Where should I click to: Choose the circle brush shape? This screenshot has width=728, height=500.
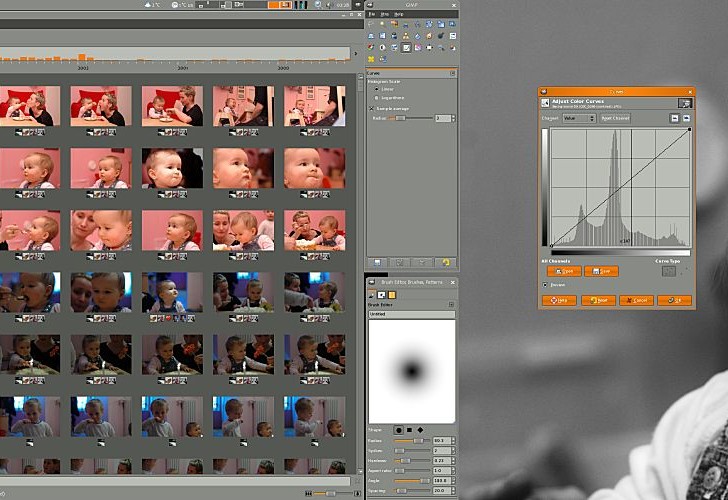(x=399, y=429)
